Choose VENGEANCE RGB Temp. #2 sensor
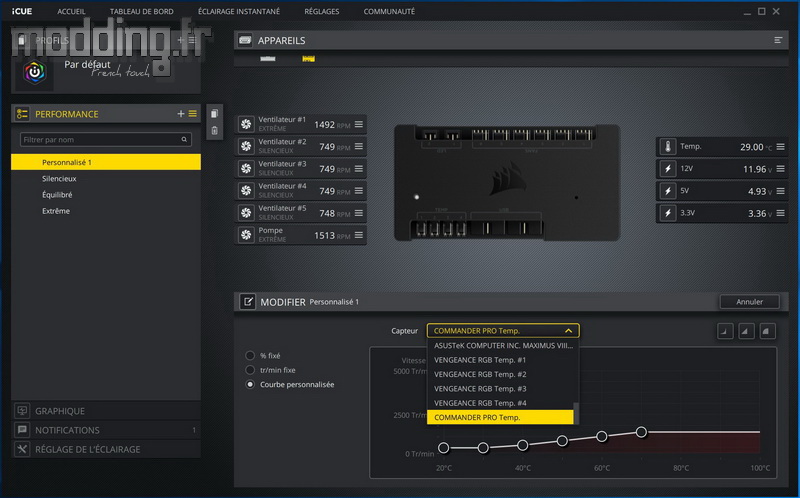The height and width of the screenshot is (498, 800). click(500, 374)
